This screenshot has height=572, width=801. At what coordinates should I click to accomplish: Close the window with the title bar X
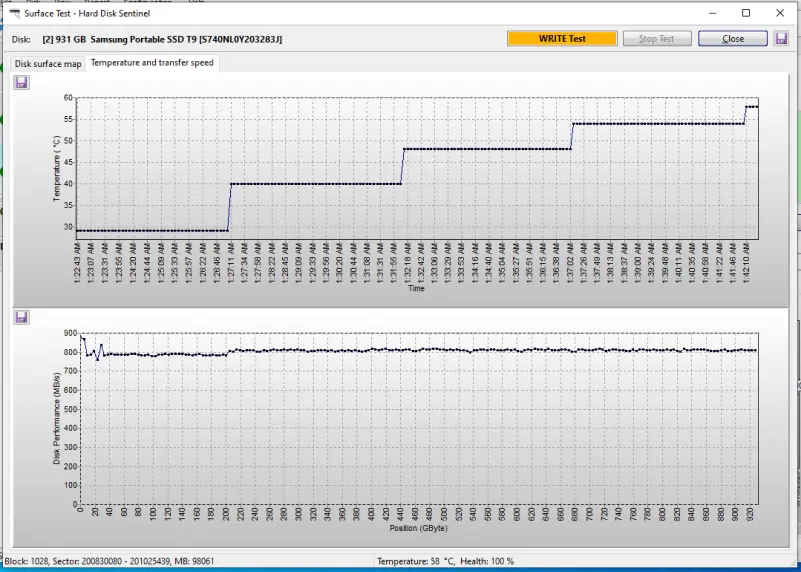(780, 13)
